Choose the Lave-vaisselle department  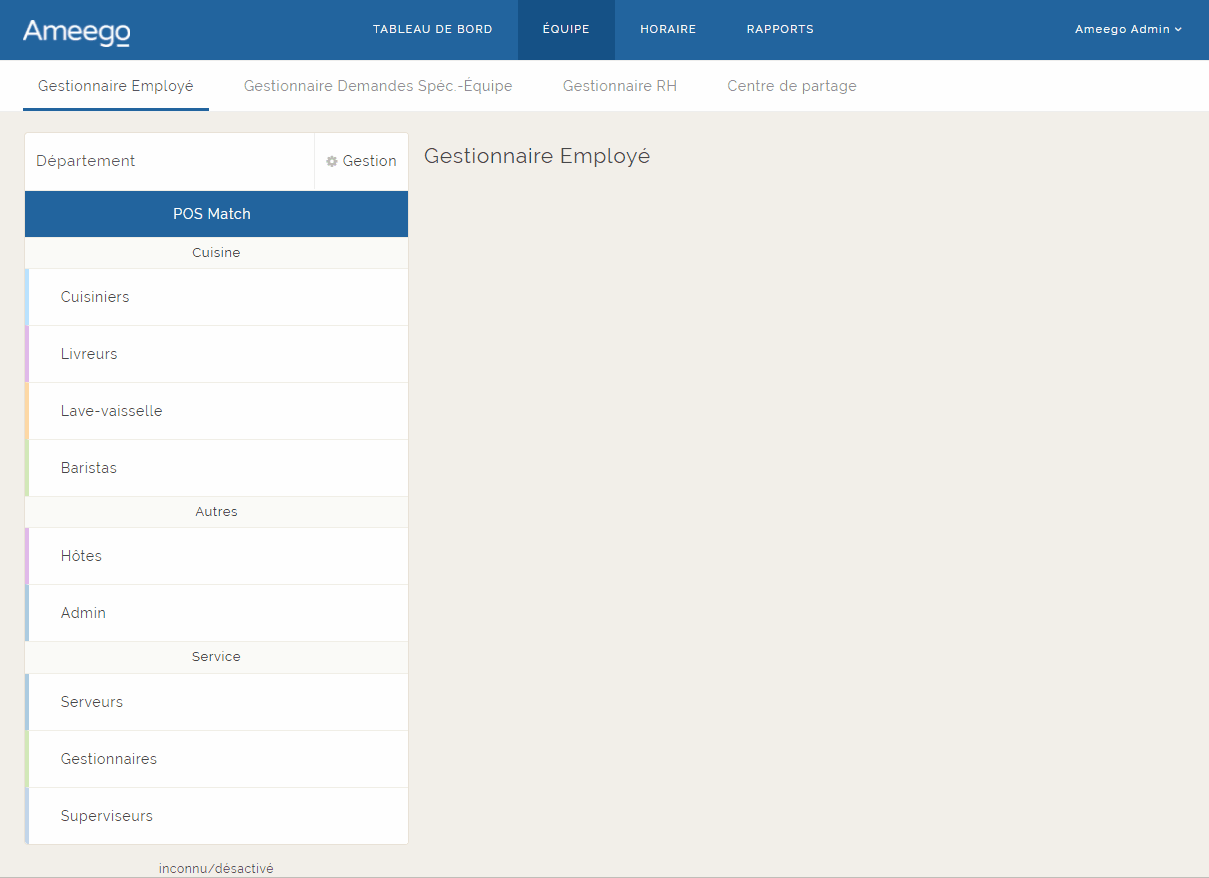[111, 411]
